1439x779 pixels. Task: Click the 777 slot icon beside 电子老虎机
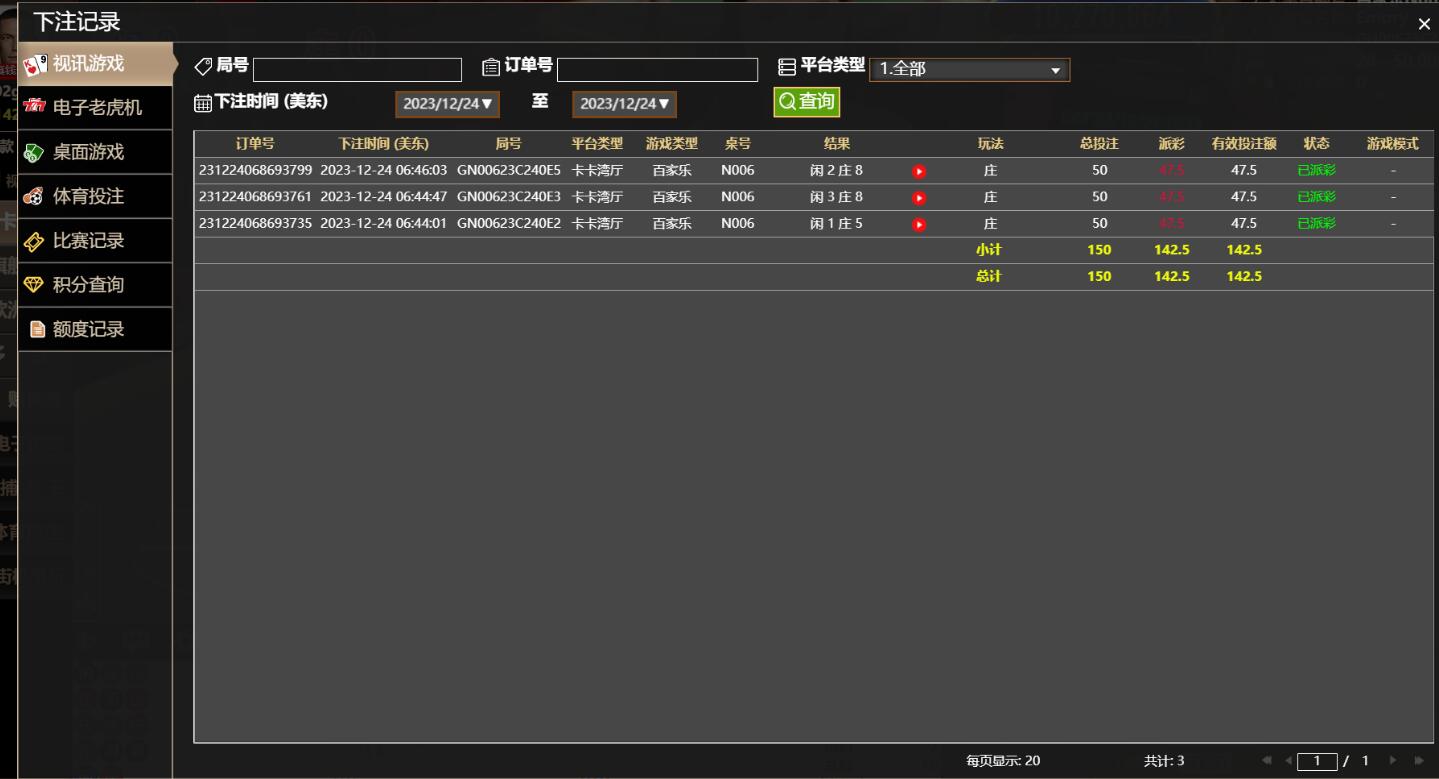click(x=35, y=106)
